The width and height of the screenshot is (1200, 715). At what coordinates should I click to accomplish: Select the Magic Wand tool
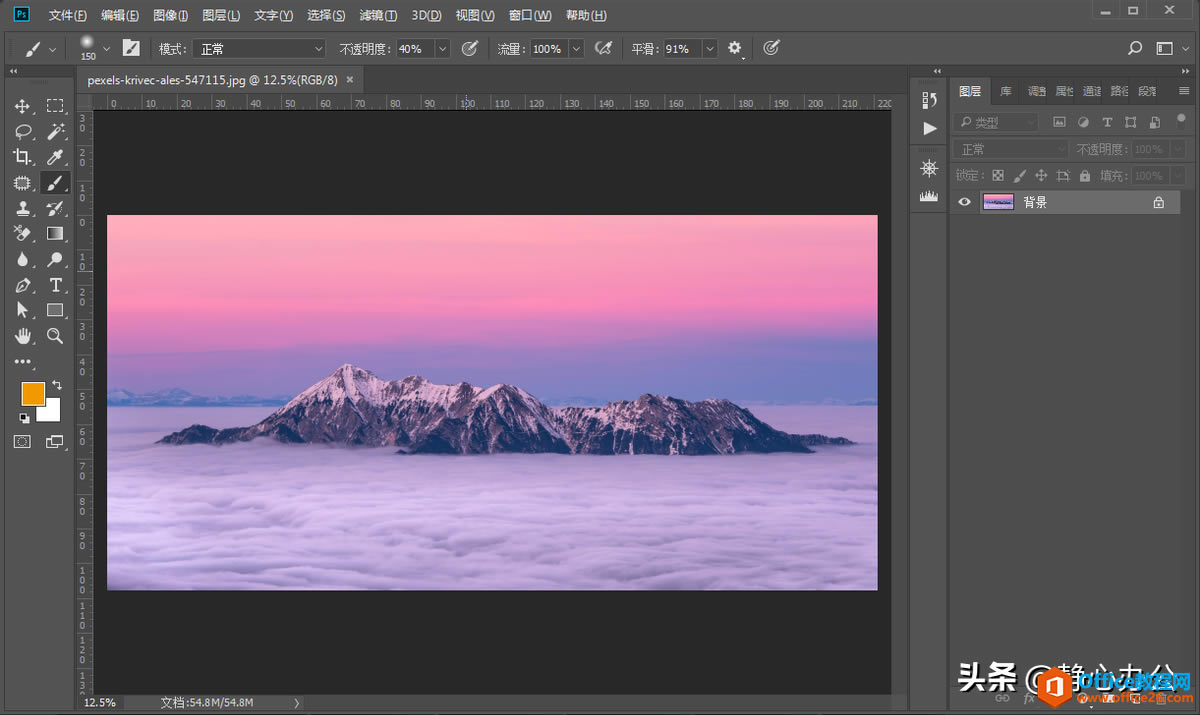(x=55, y=131)
